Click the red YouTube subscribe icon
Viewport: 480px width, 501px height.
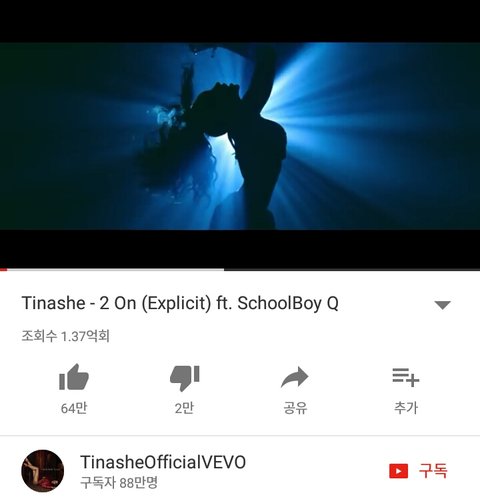pos(398,471)
